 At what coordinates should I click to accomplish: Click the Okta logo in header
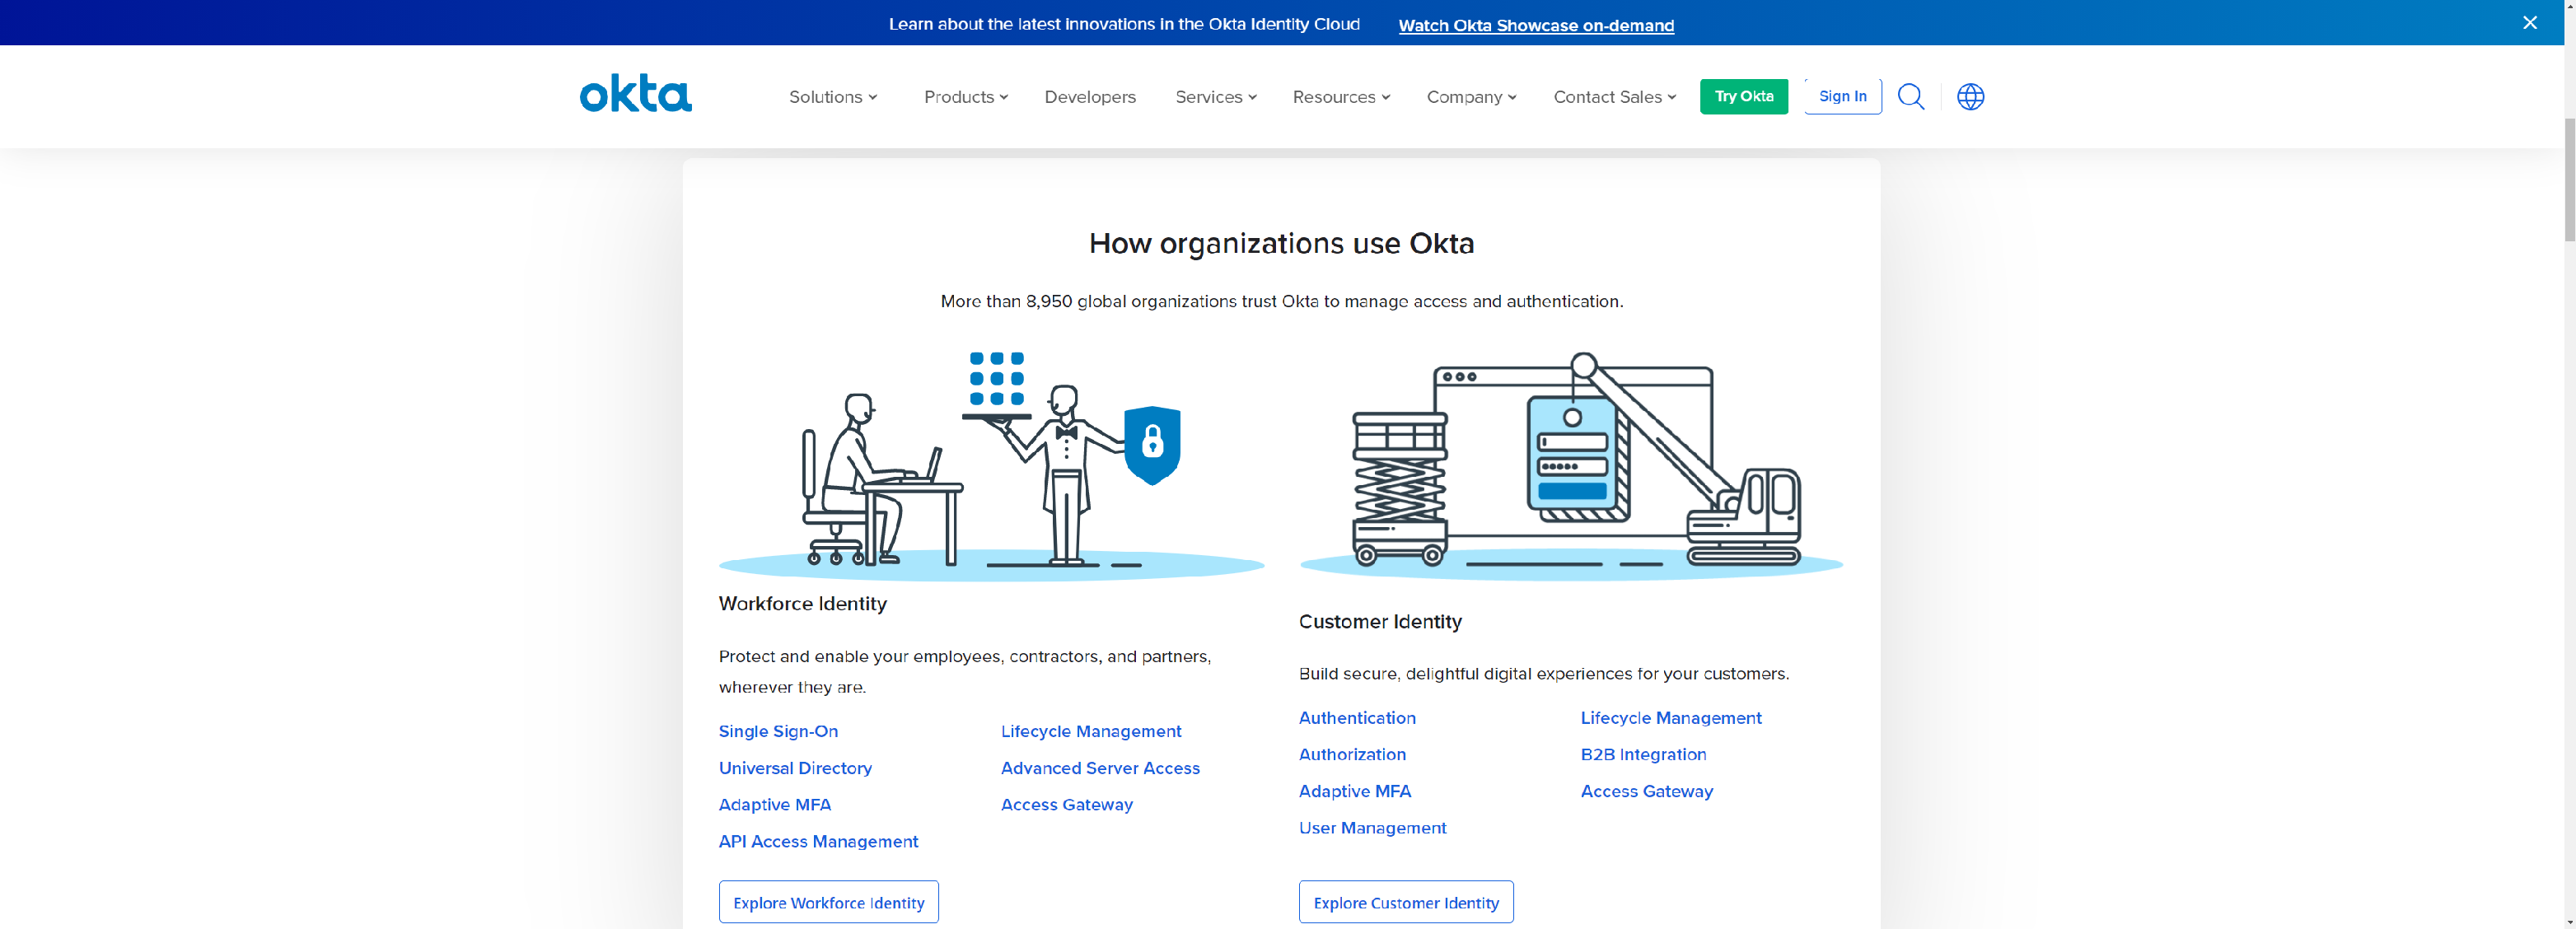pyautogui.click(x=635, y=94)
